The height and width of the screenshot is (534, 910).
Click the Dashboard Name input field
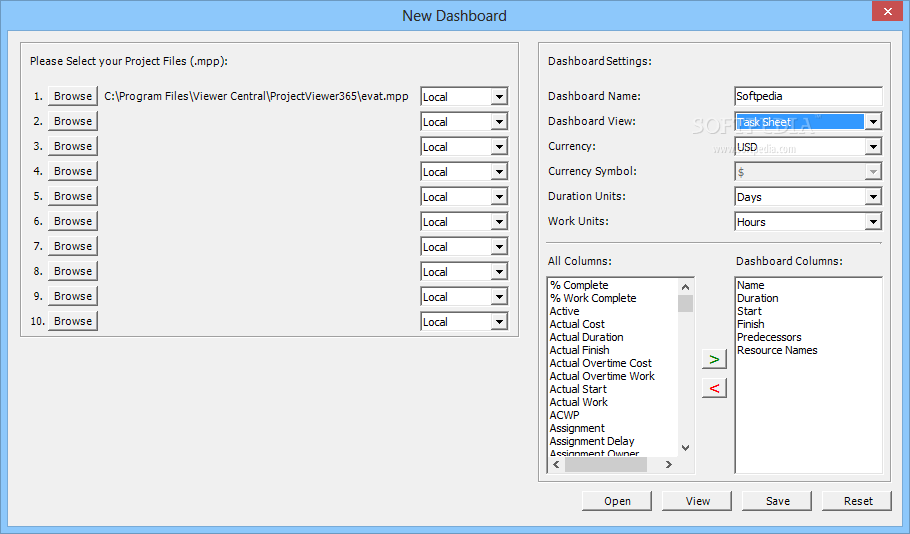pyautogui.click(x=808, y=96)
